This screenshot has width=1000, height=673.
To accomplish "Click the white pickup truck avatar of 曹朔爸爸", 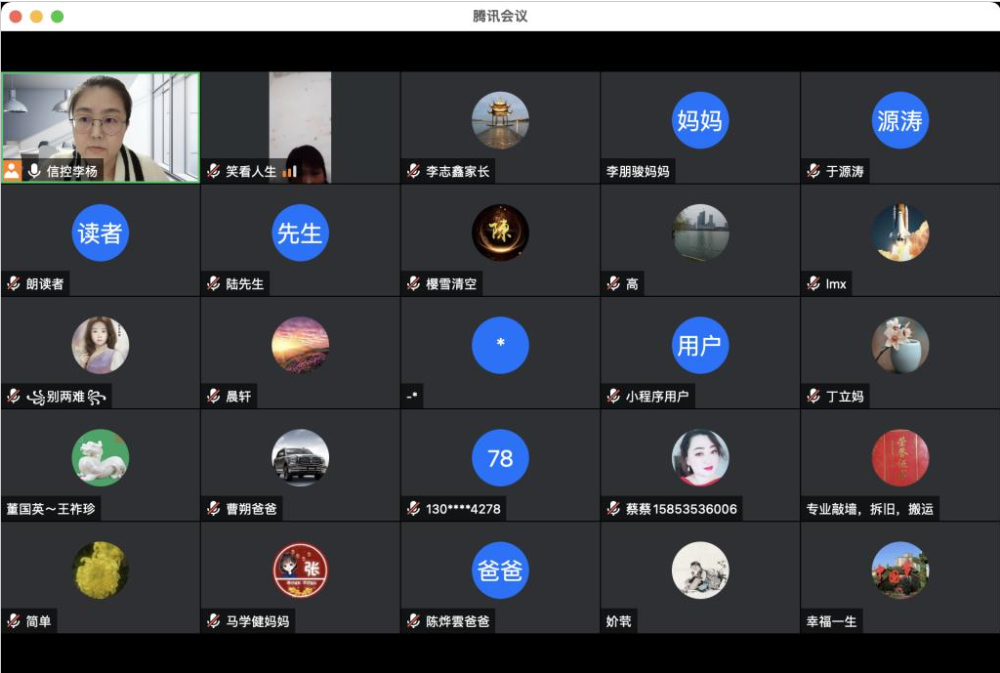I will [x=300, y=458].
